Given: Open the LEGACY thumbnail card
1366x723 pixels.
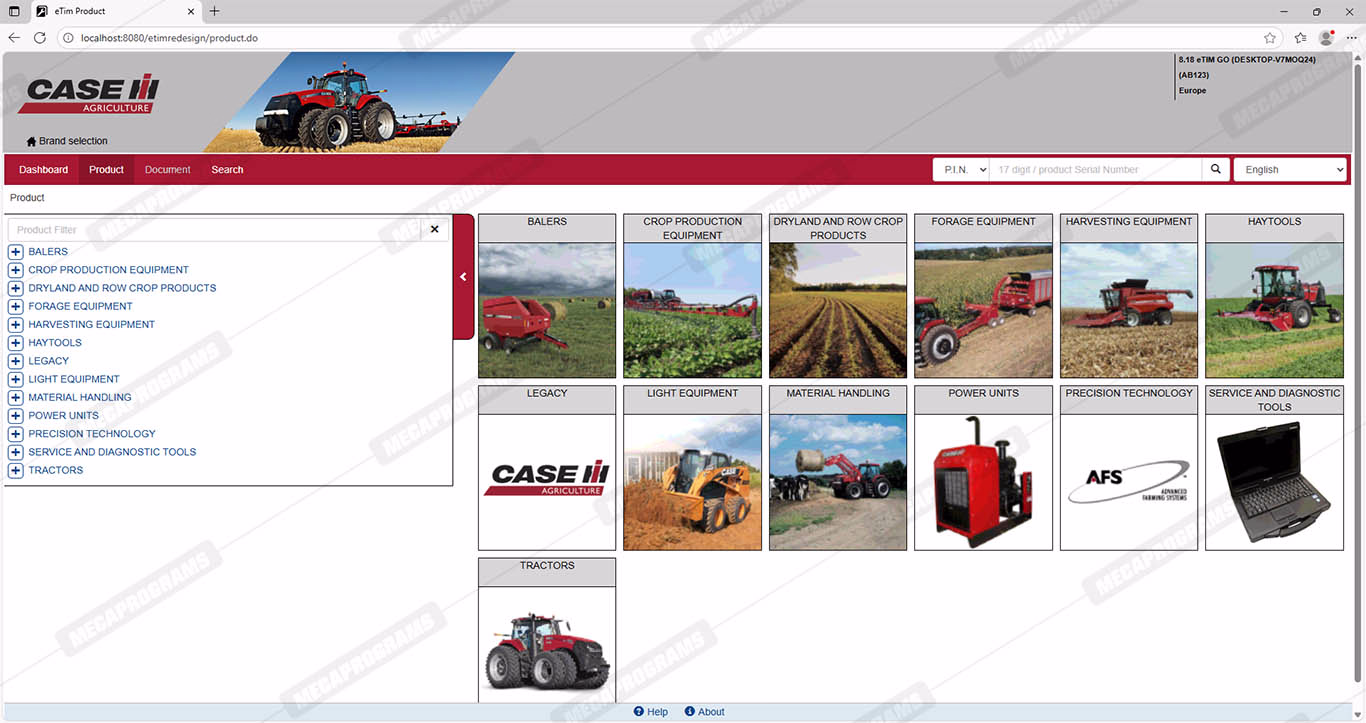Looking at the screenshot, I should click(547, 468).
